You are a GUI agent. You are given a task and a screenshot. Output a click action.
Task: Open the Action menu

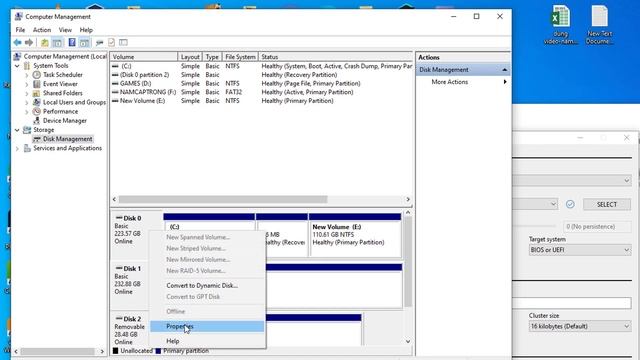(42, 30)
